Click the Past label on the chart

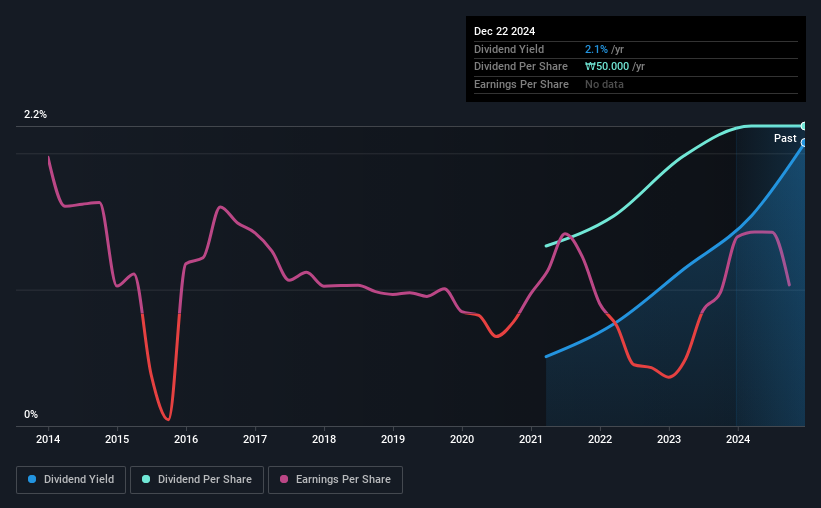pos(785,138)
